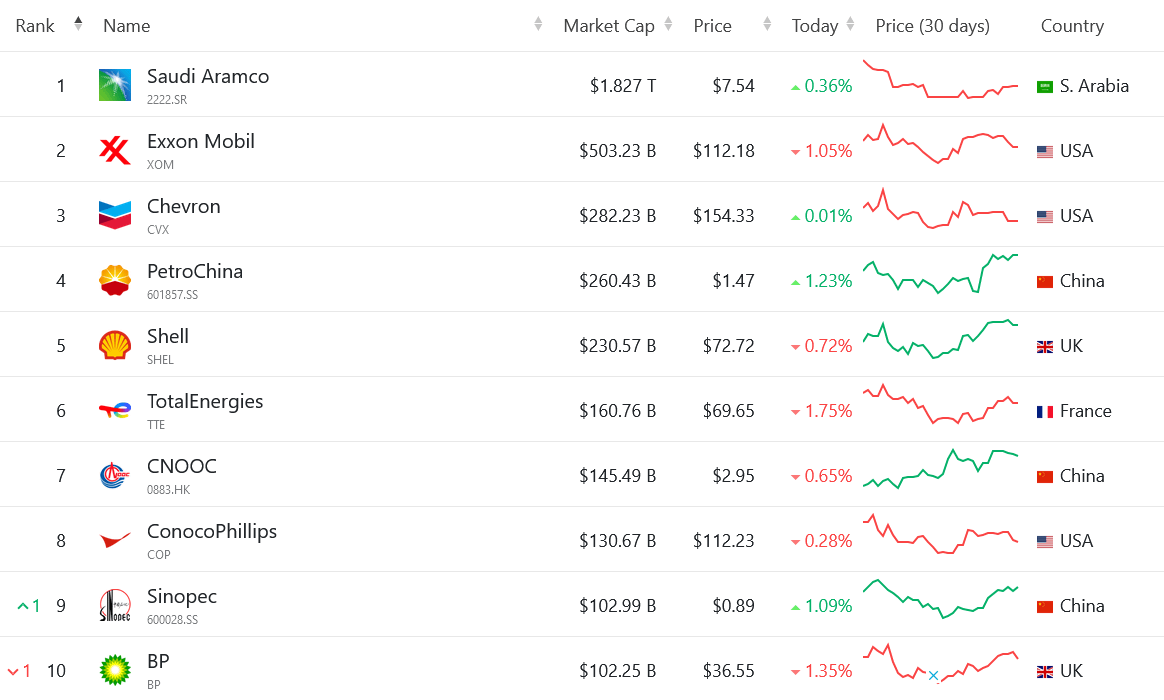1164x700 pixels.
Task: Sort by Today column sort arrows
Action: 850,24
